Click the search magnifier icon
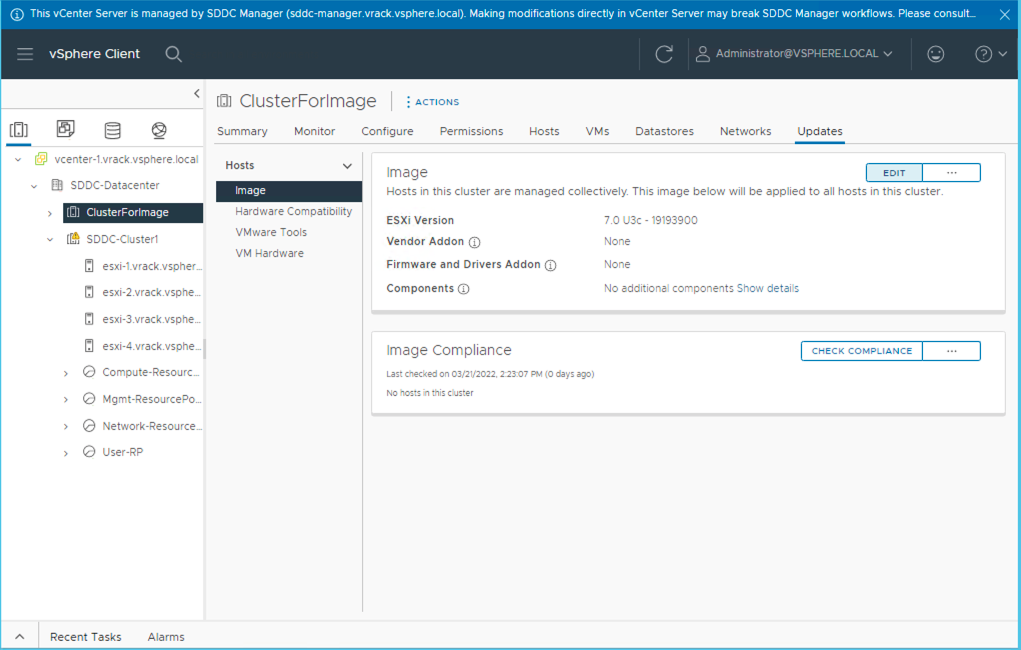 coord(173,54)
